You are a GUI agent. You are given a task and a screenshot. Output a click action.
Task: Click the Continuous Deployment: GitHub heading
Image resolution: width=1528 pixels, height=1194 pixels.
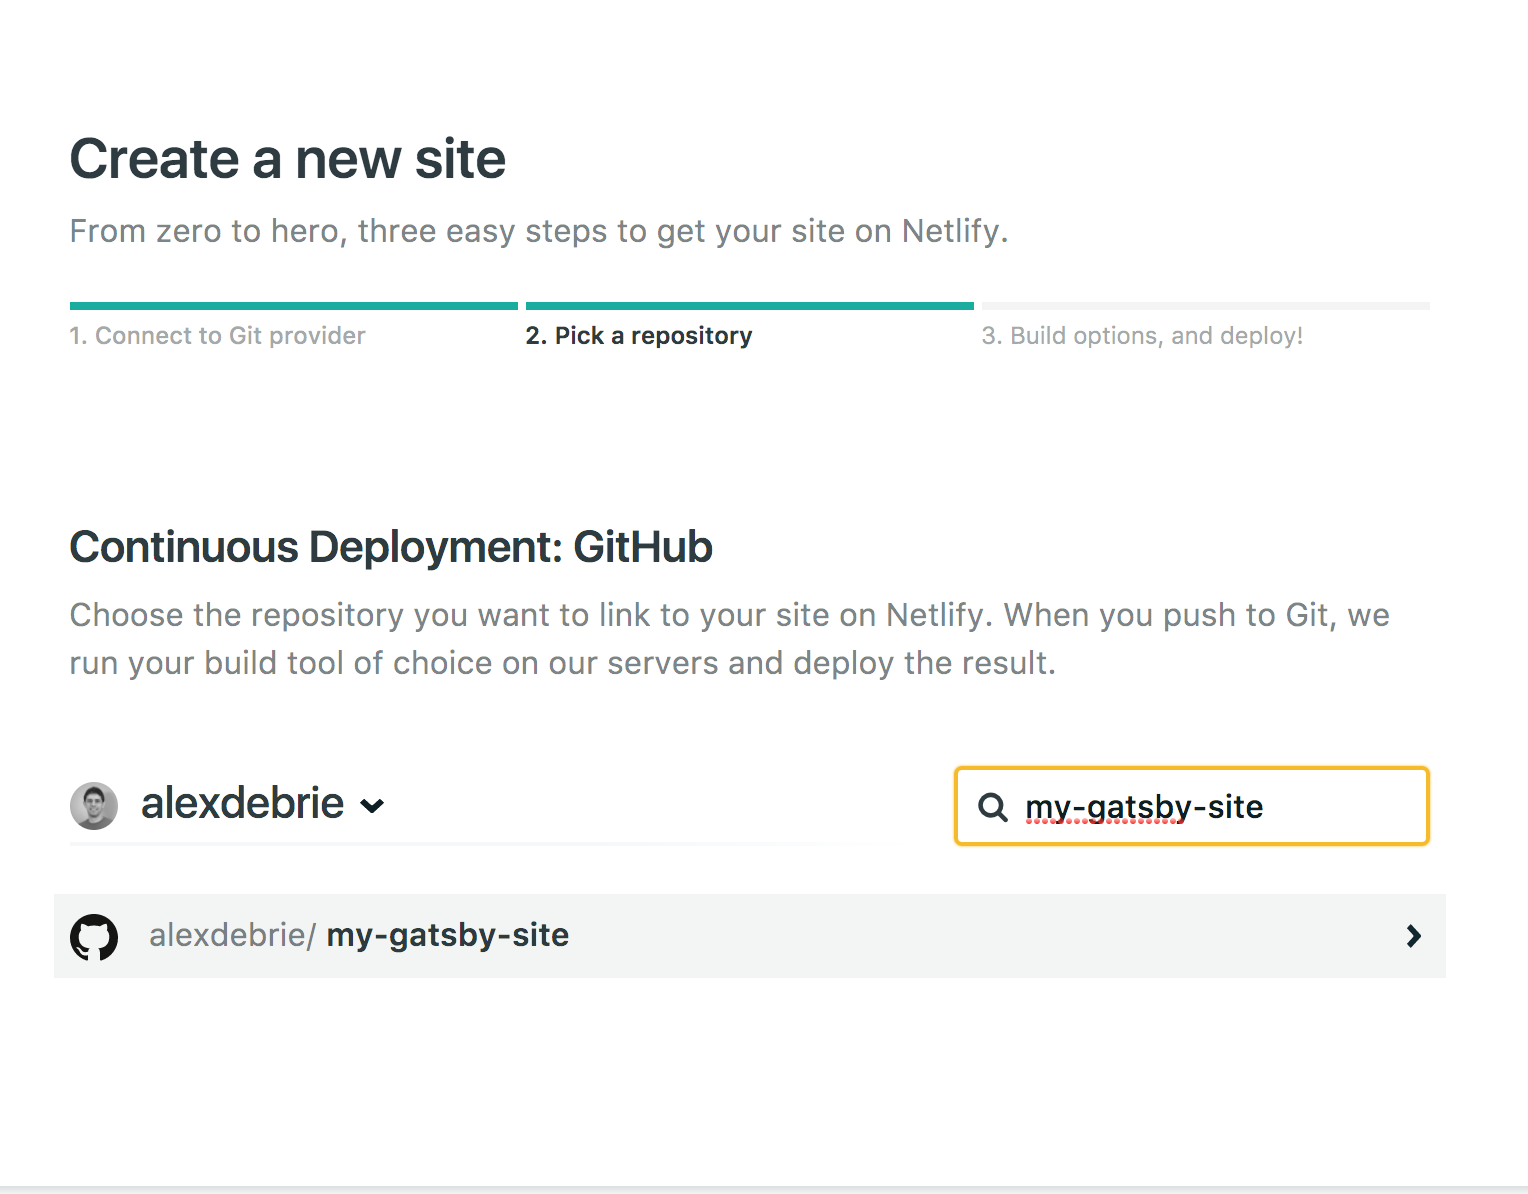click(x=391, y=547)
